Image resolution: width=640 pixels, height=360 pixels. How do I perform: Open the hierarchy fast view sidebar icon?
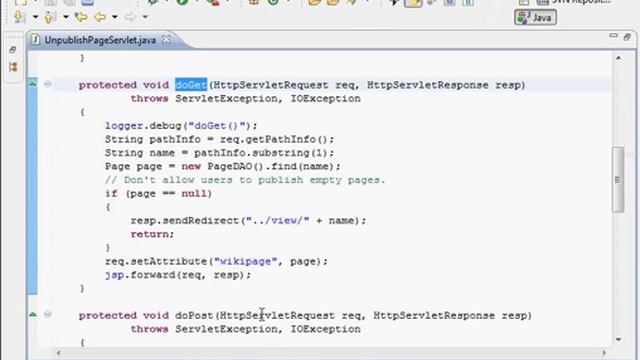(x=13, y=67)
